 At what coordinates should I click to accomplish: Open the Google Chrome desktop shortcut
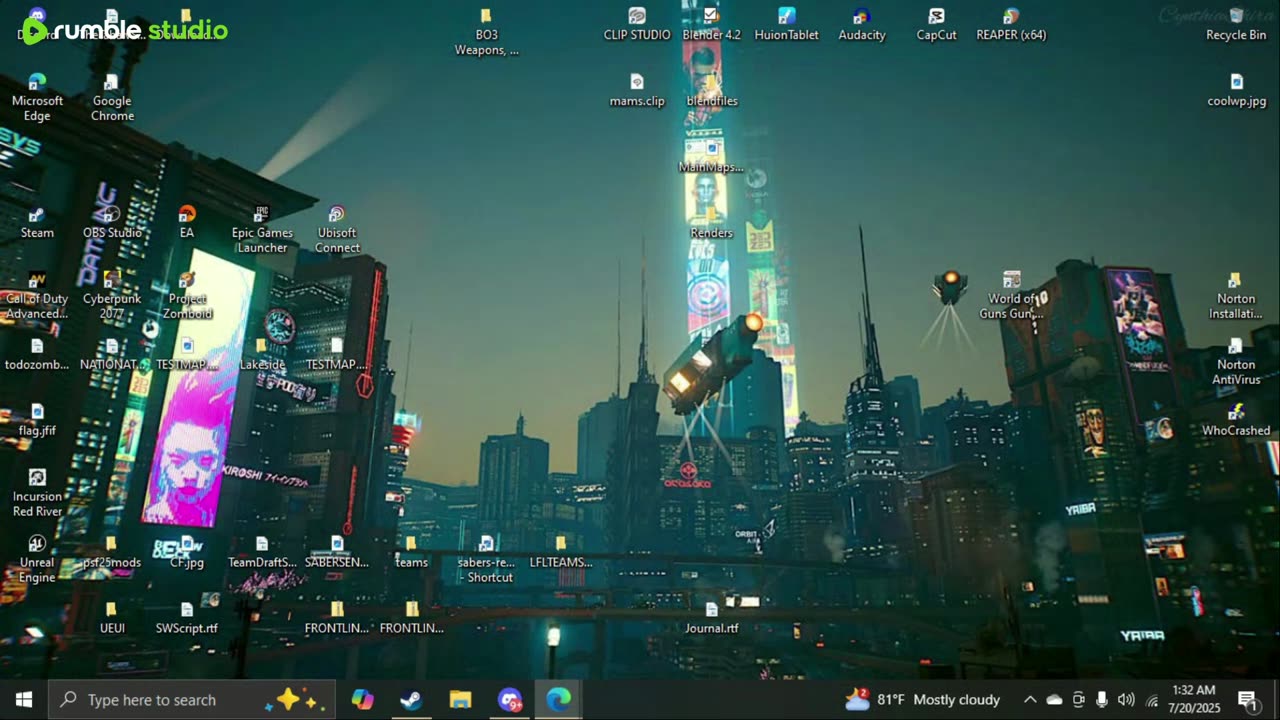click(112, 97)
